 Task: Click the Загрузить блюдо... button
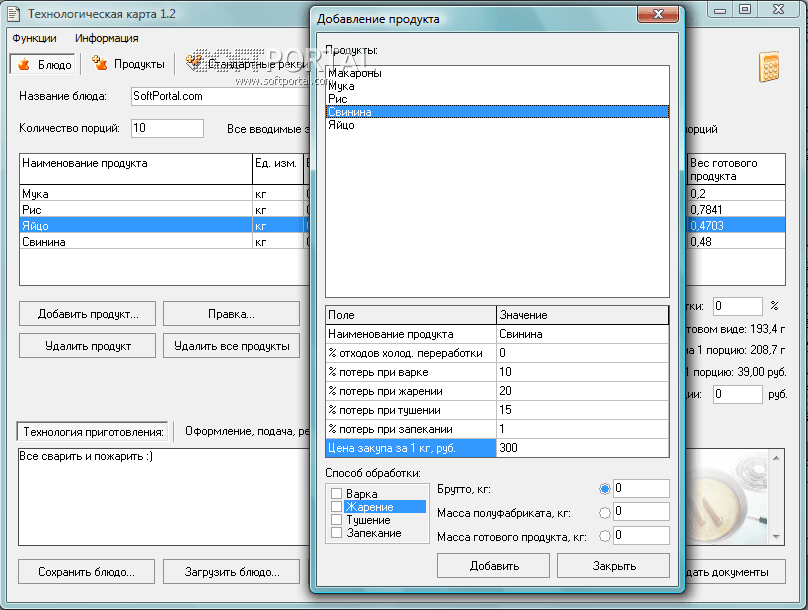click(231, 572)
